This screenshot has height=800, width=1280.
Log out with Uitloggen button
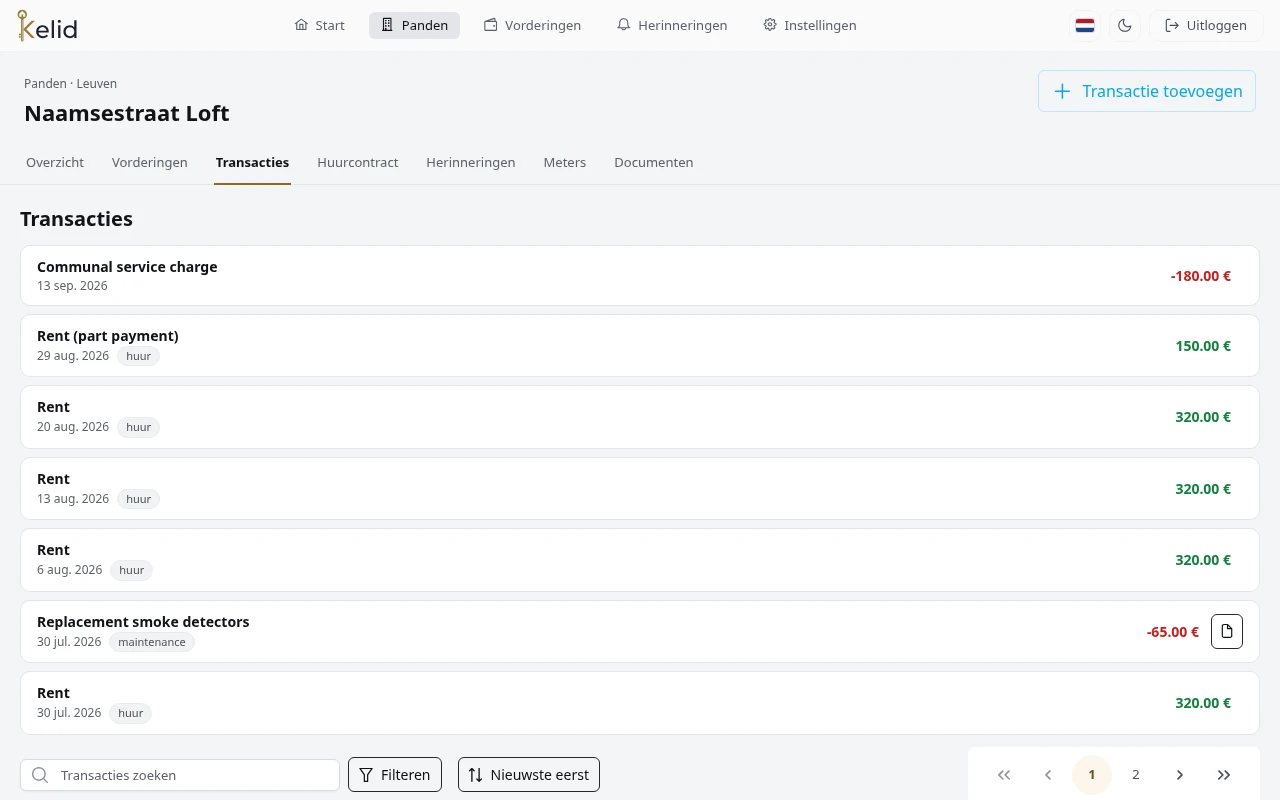click(x=1206, y=25)
